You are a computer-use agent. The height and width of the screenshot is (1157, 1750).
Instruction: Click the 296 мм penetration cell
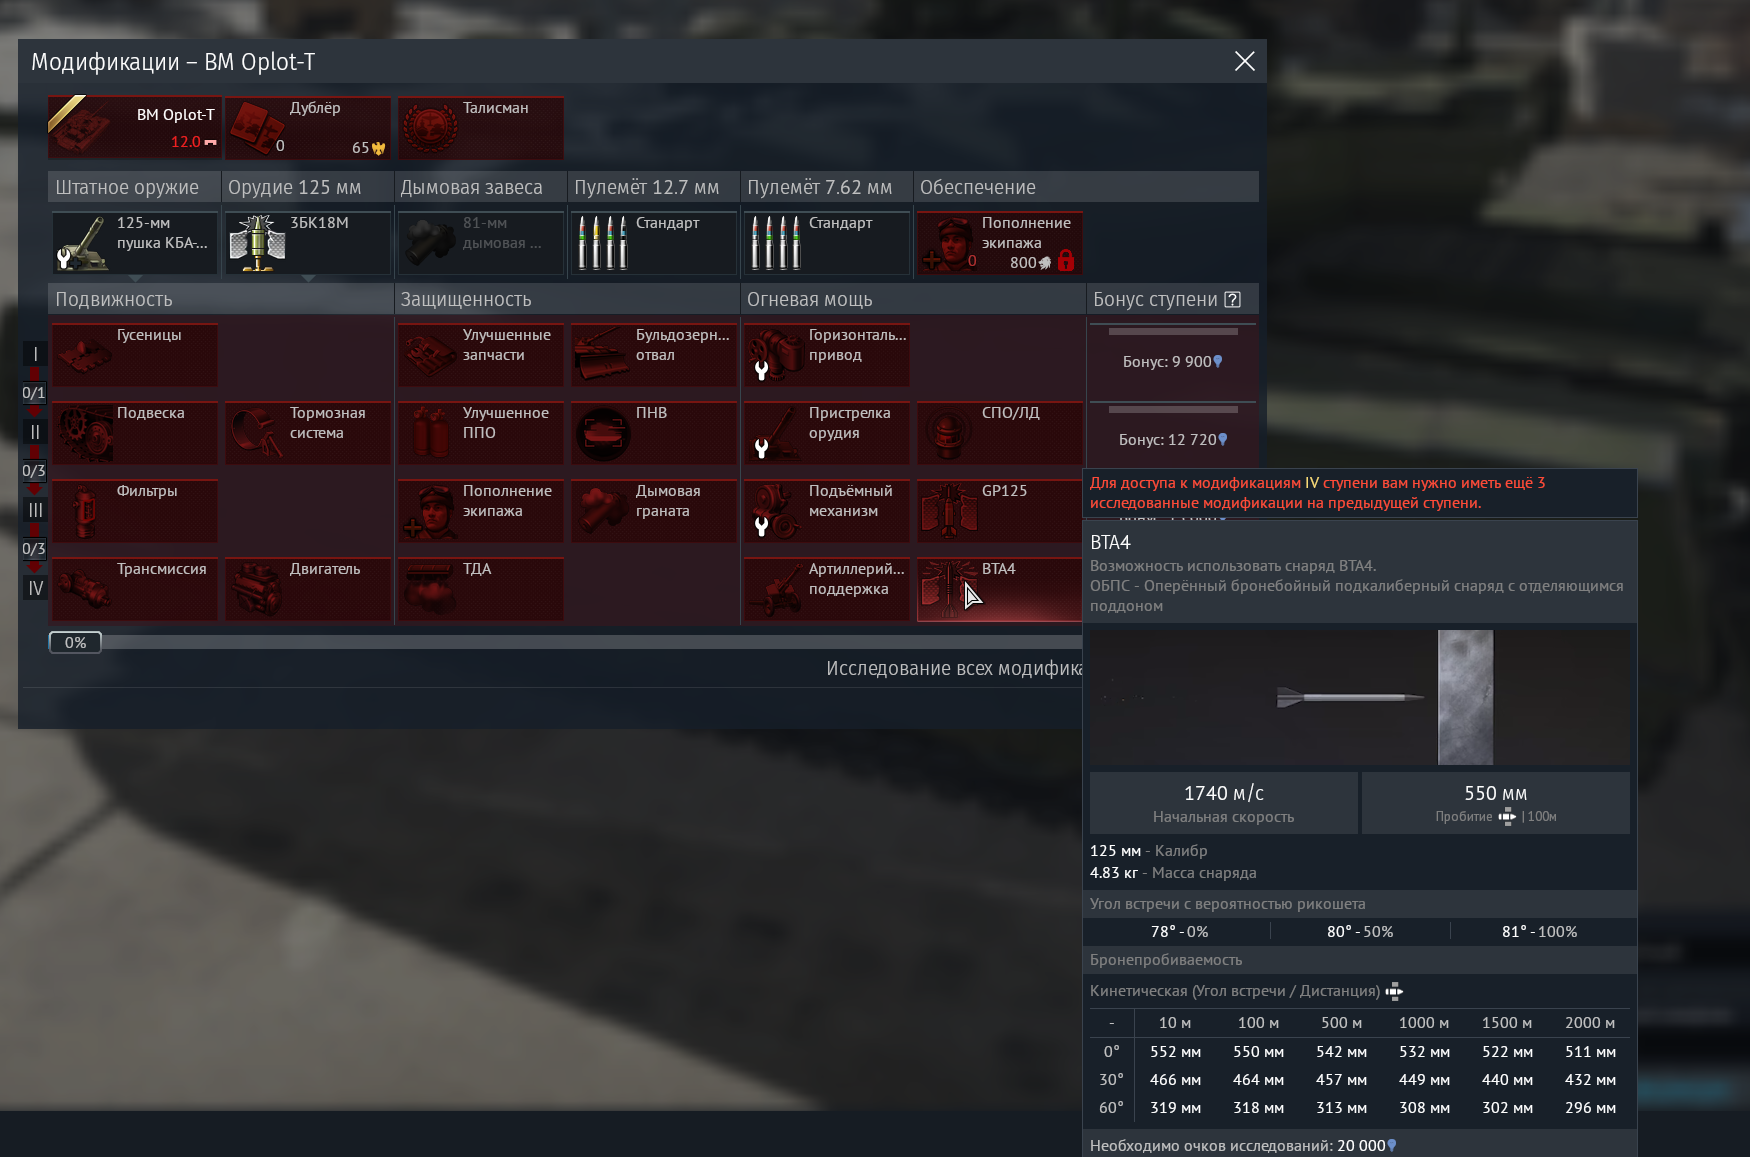1591,1108
